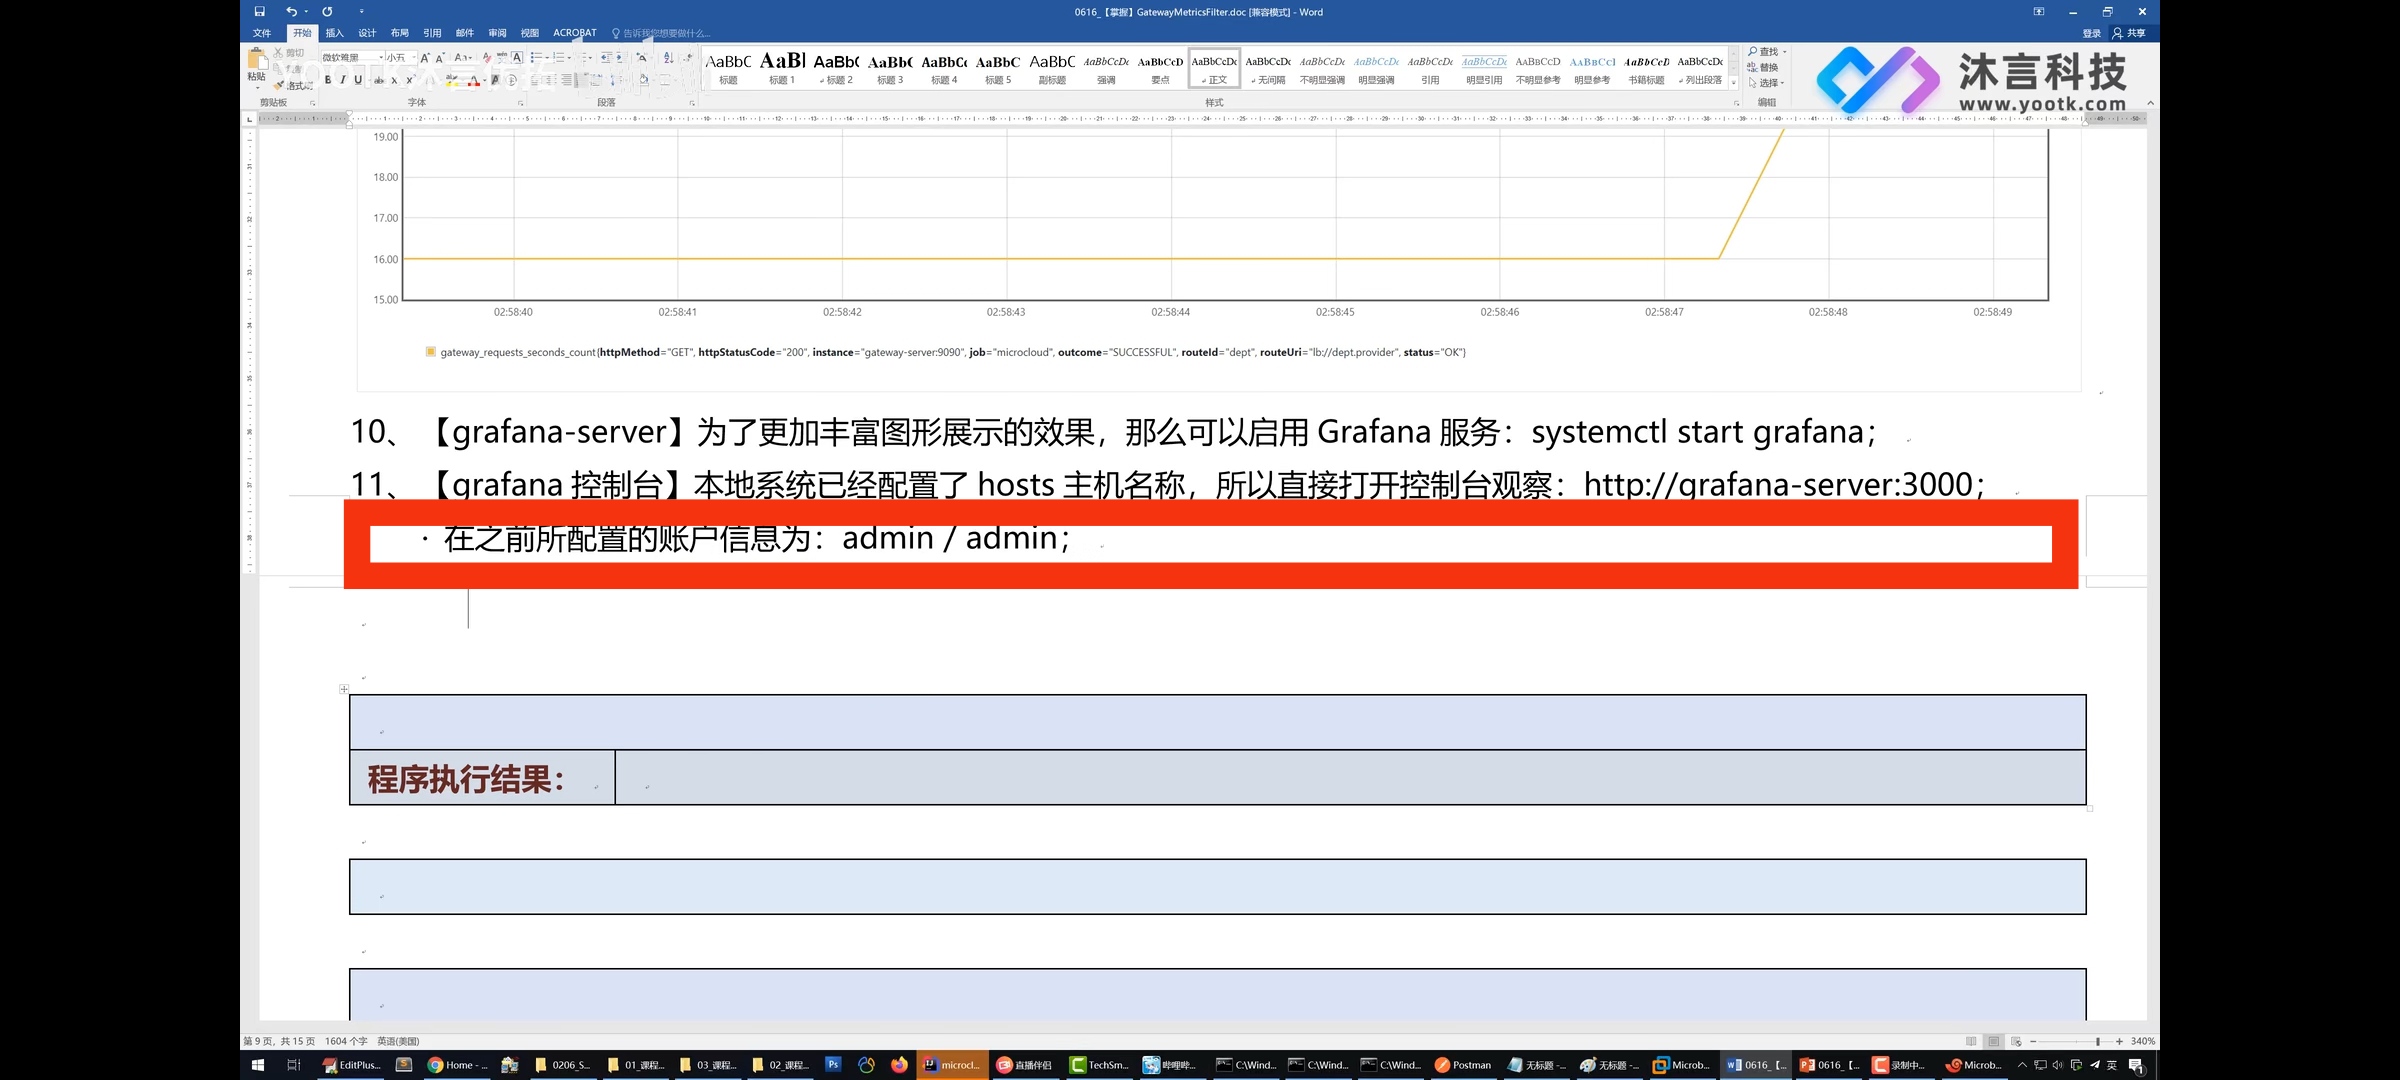2400x1080 pixels.
Task: Apply the 标题 1 style
Action: (x=782, y=68)
